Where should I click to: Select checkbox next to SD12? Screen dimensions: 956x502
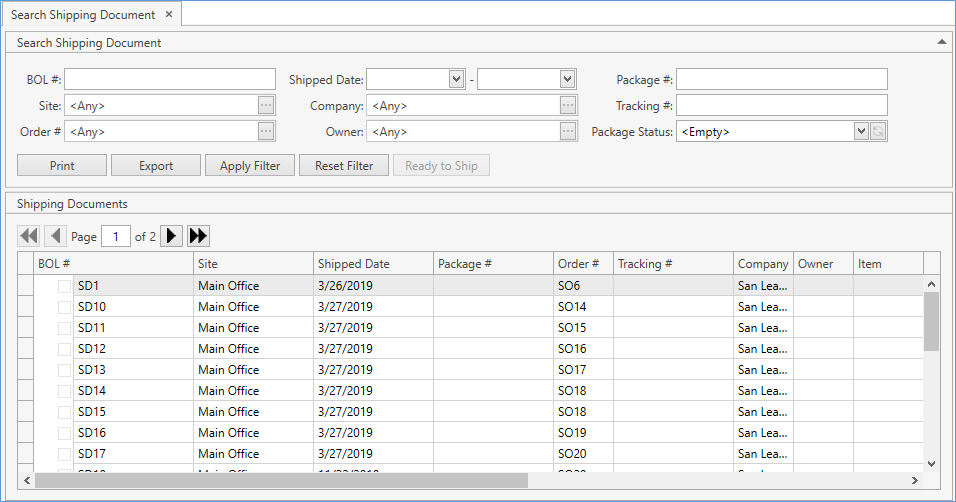click(65, 349)
